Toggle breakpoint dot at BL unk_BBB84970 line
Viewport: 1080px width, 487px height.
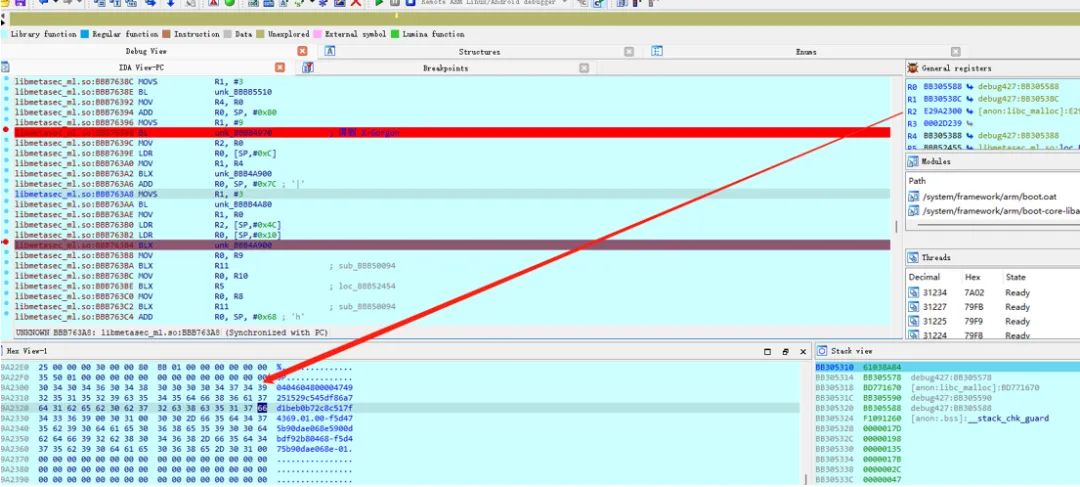(x=6, y=129)
